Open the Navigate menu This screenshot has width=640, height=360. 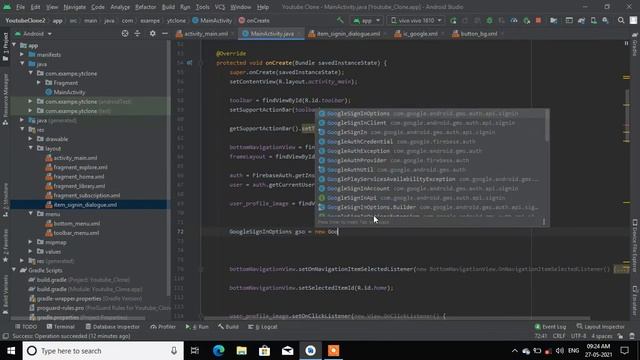tap(75, 7)
